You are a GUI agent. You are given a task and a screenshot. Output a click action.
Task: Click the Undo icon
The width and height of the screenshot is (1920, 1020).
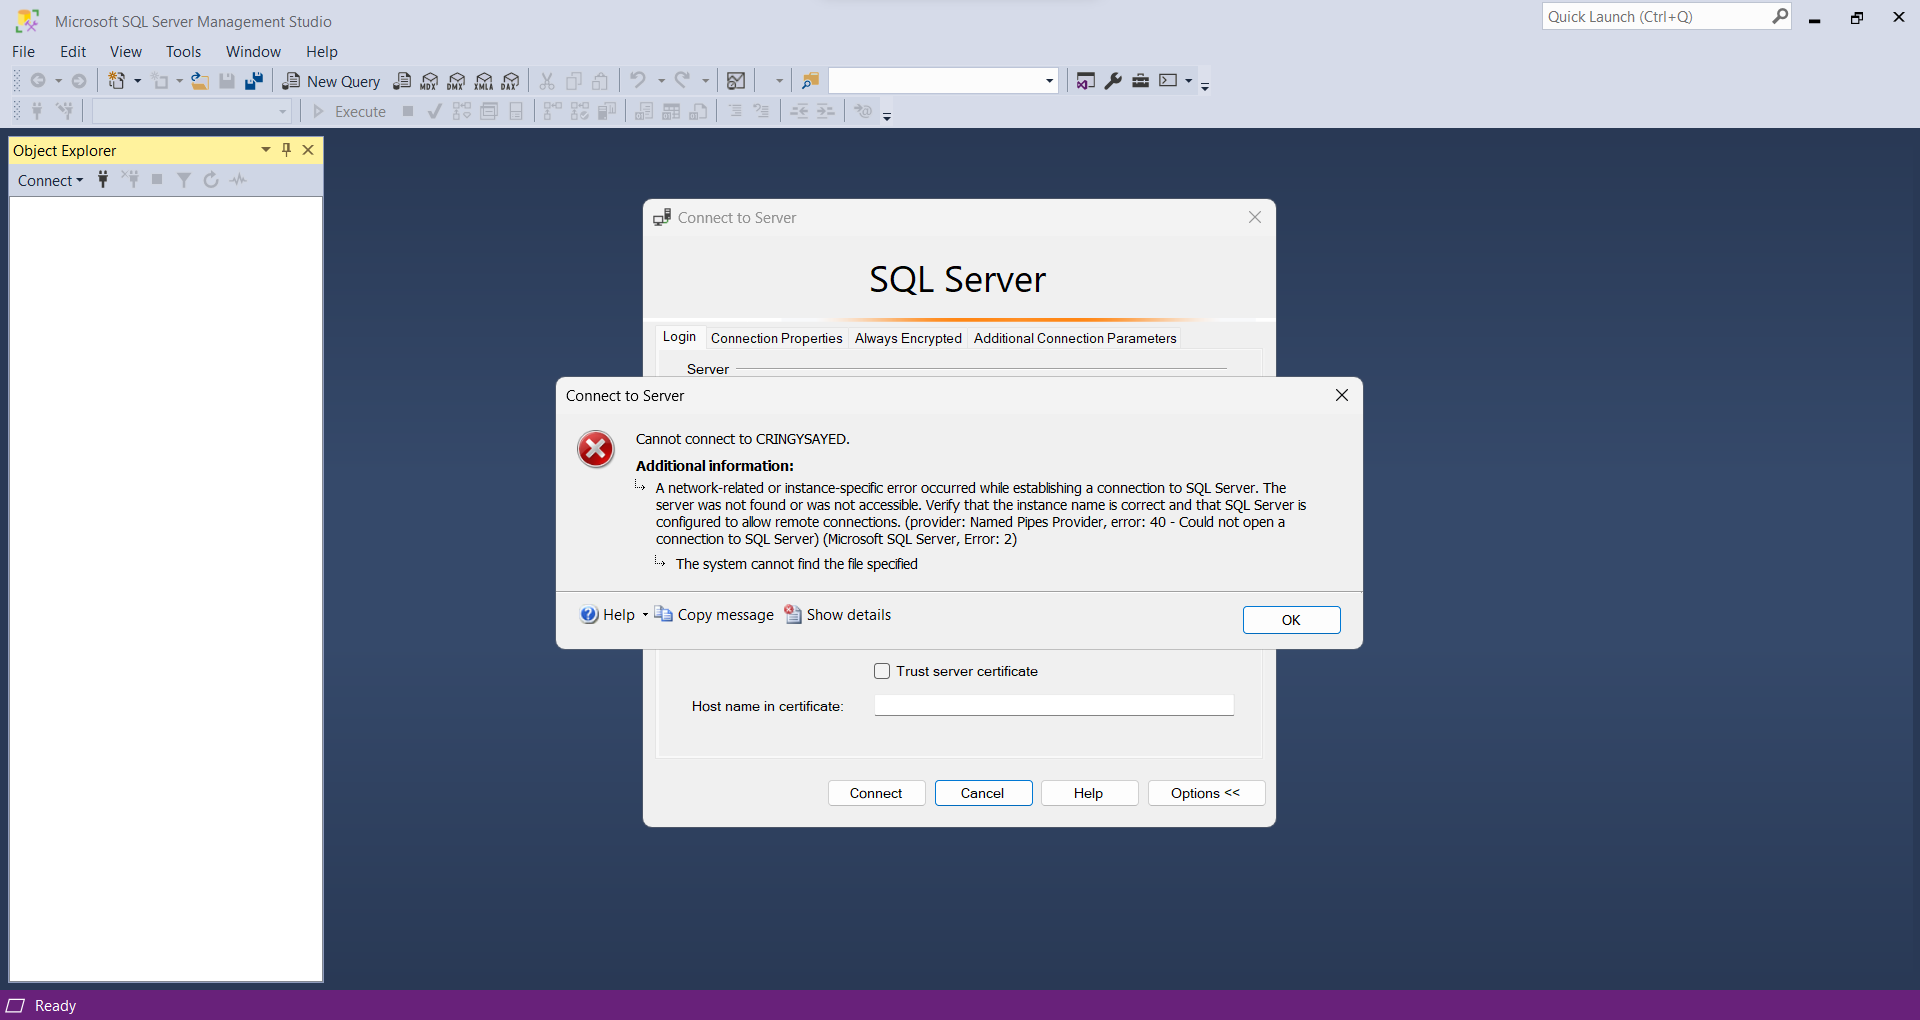(638, 81)
